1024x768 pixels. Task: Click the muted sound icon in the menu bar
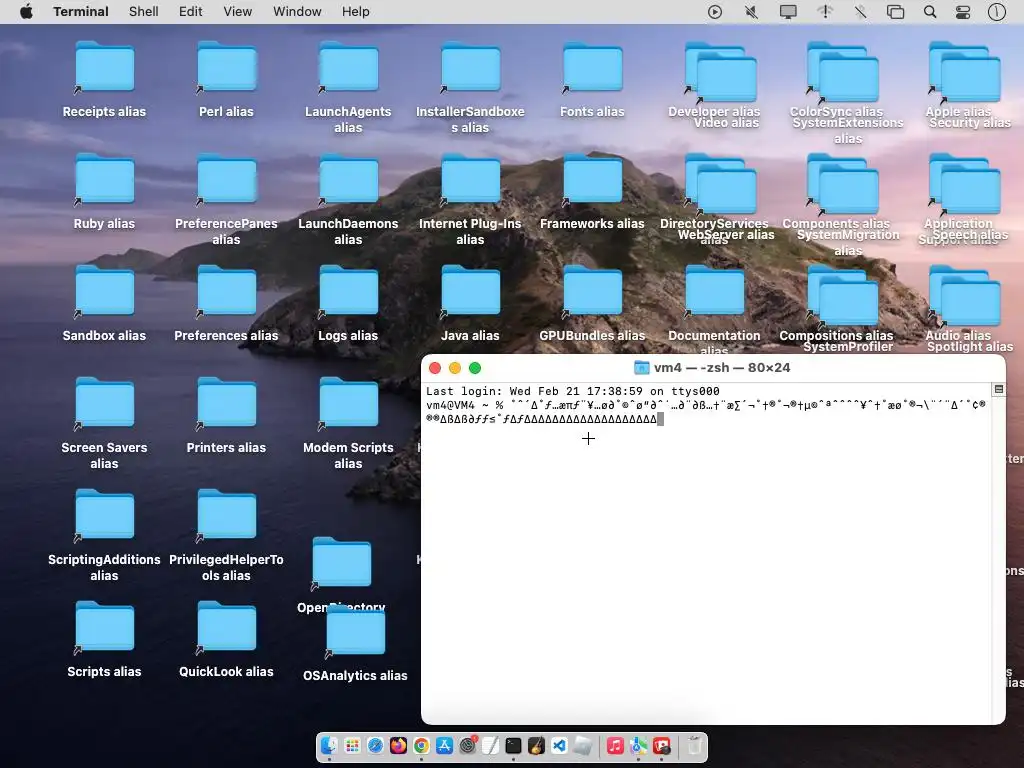coord(752,12)
